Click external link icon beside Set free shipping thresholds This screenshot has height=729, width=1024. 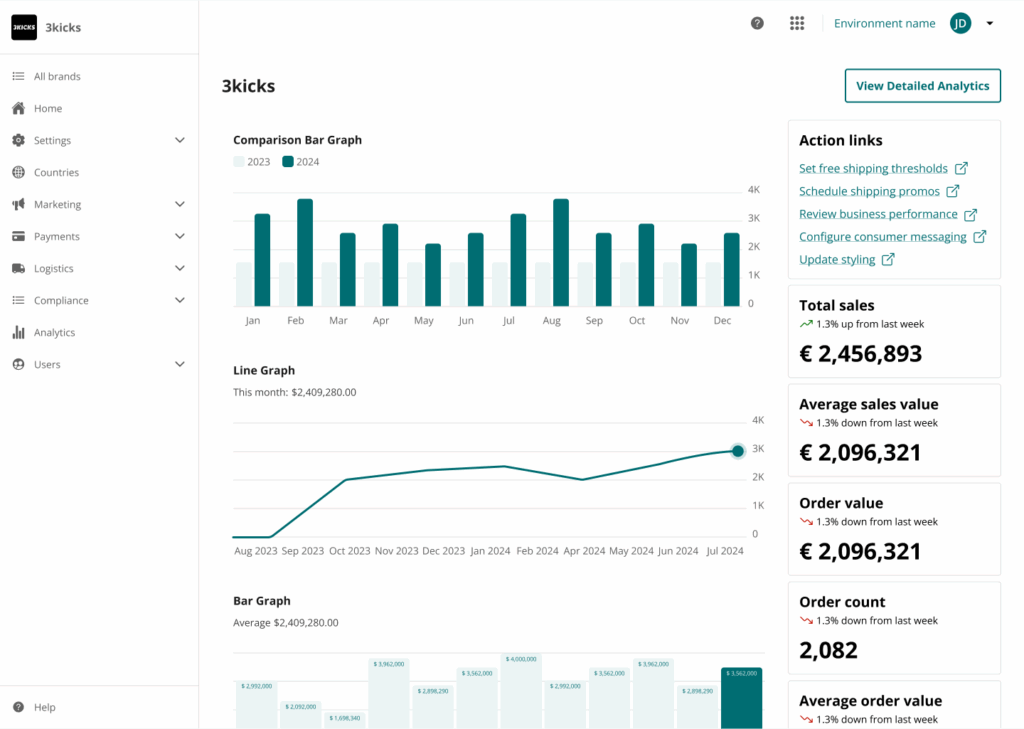pos(961,169)
